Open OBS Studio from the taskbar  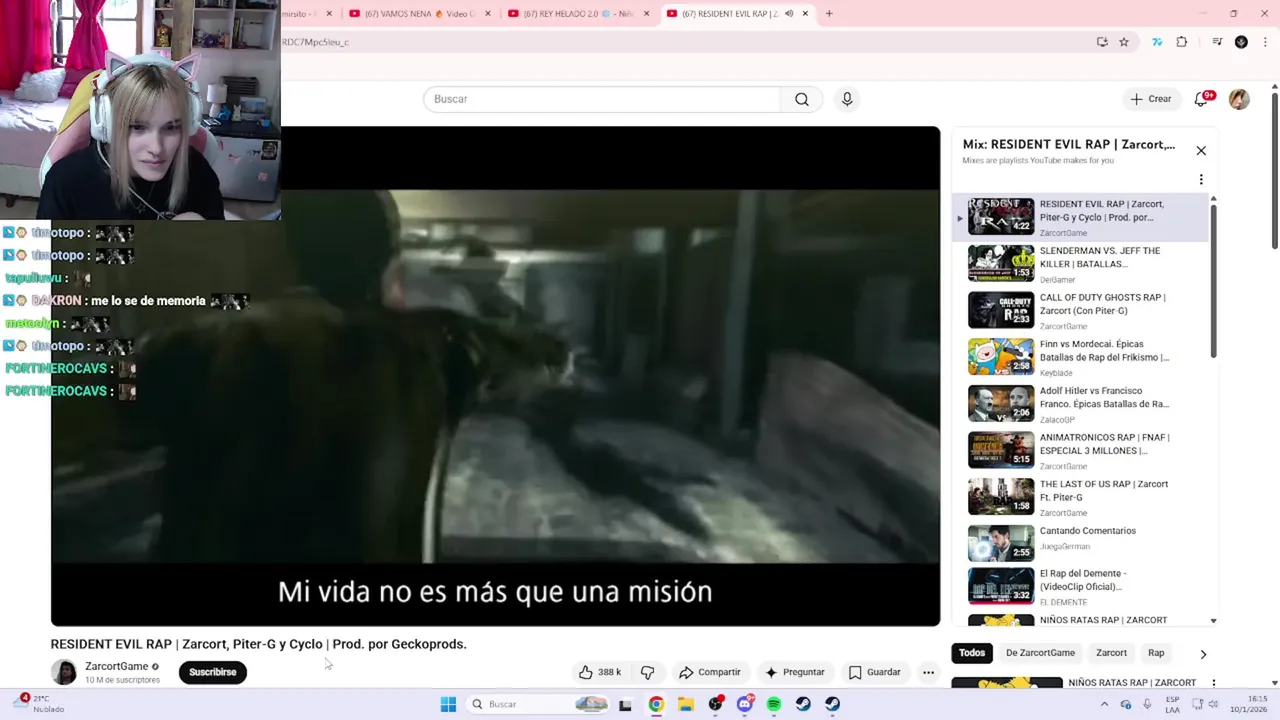(715, 704)
